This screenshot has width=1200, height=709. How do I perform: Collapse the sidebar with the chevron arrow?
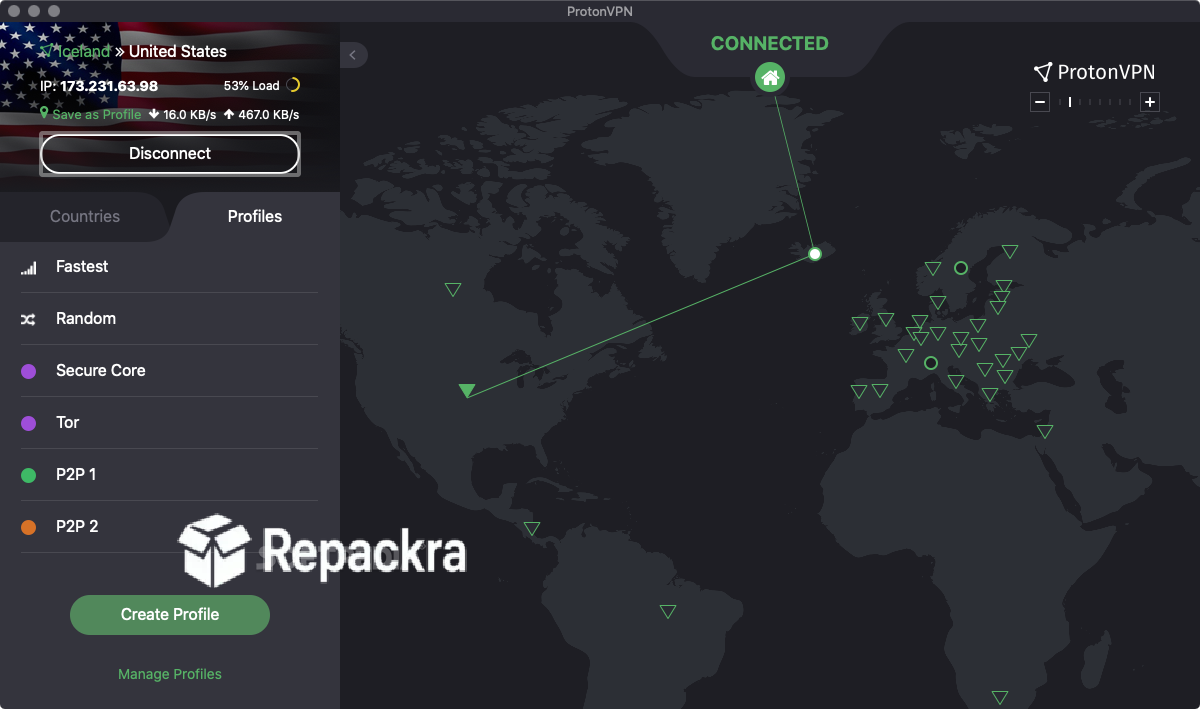353,55
